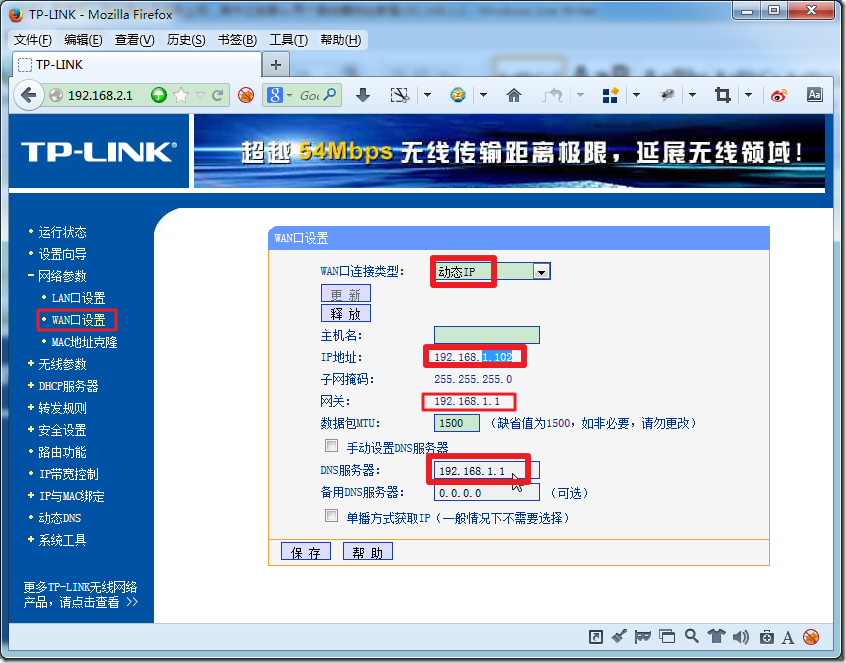Open 运行状态 in the sidebar
This screenshot has width=846, height=663.
click(x=62, y=233)
